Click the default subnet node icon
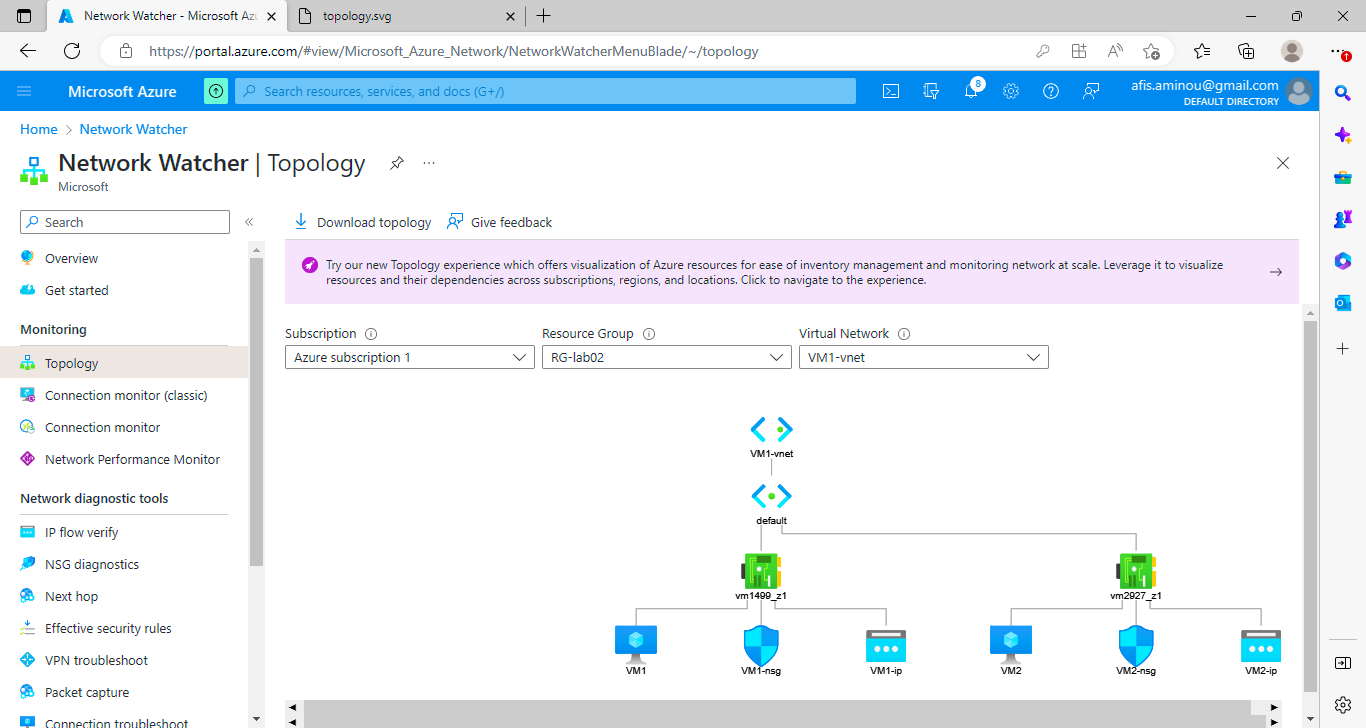Screen dimensions: 1366x728 pos(771,496)
